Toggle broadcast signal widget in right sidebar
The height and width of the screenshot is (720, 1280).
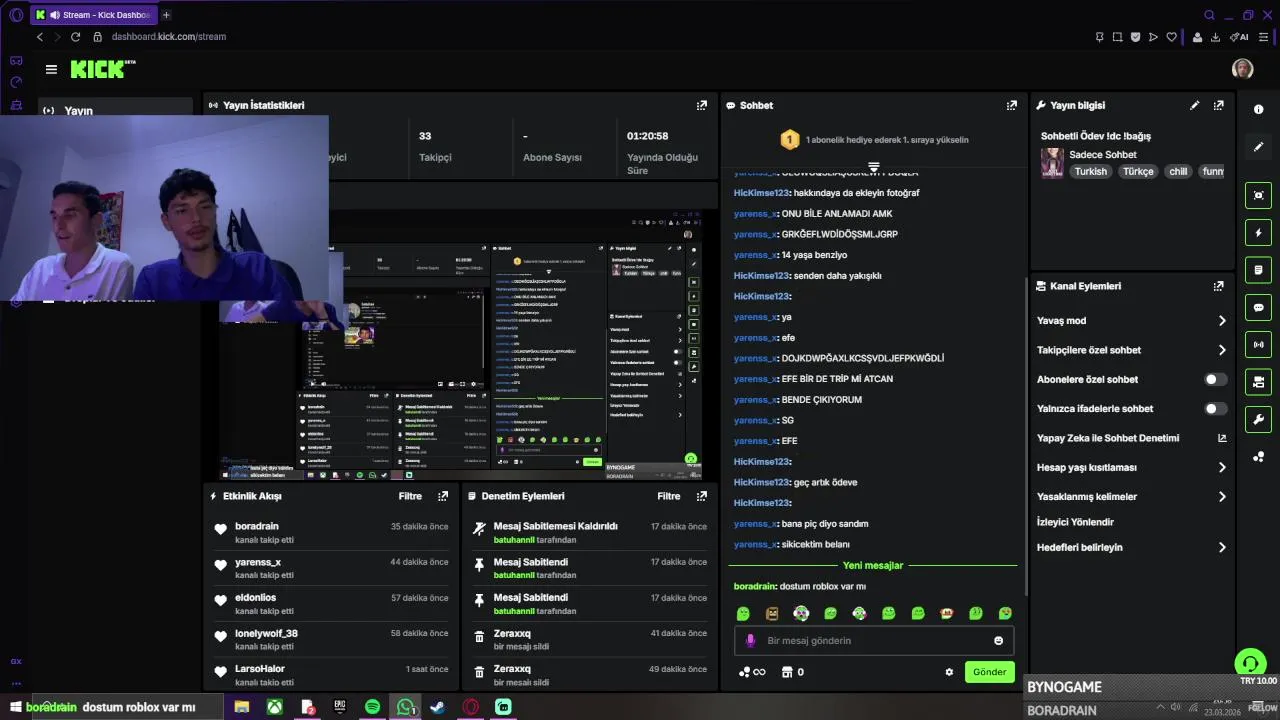pos(1258,345)
